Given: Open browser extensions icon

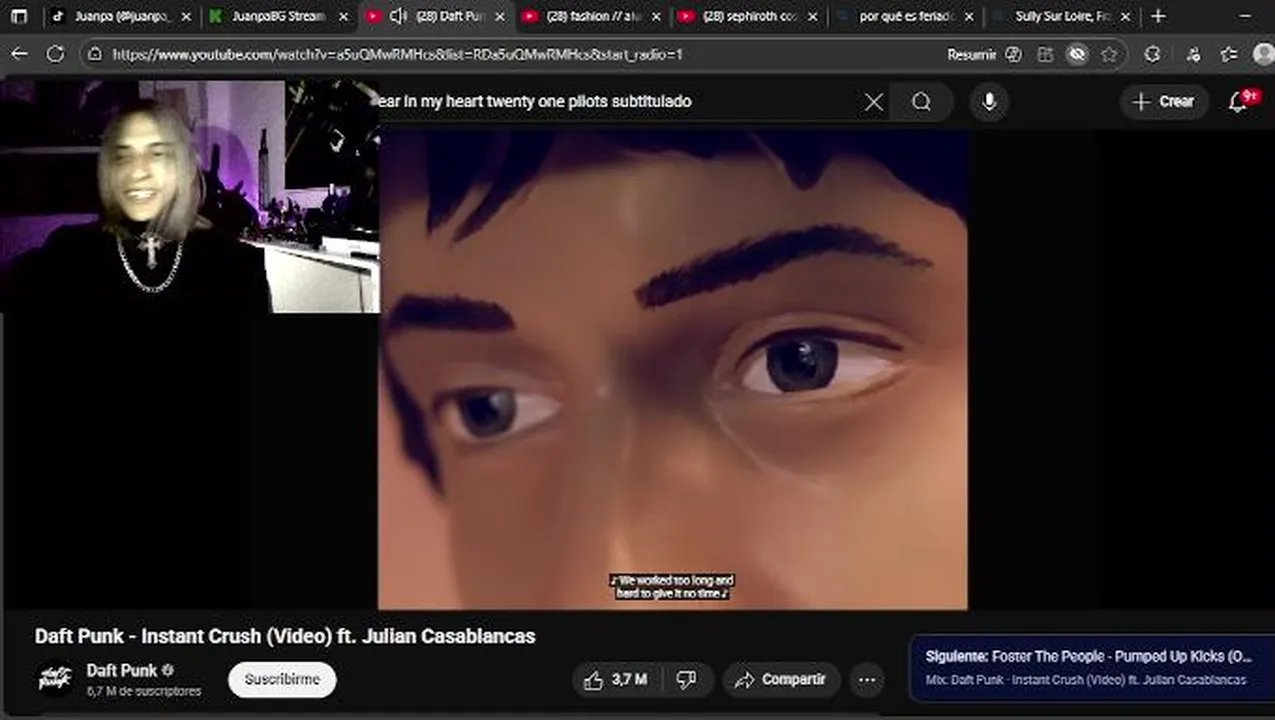Looking at the screenshot, I should point(1152,54).
